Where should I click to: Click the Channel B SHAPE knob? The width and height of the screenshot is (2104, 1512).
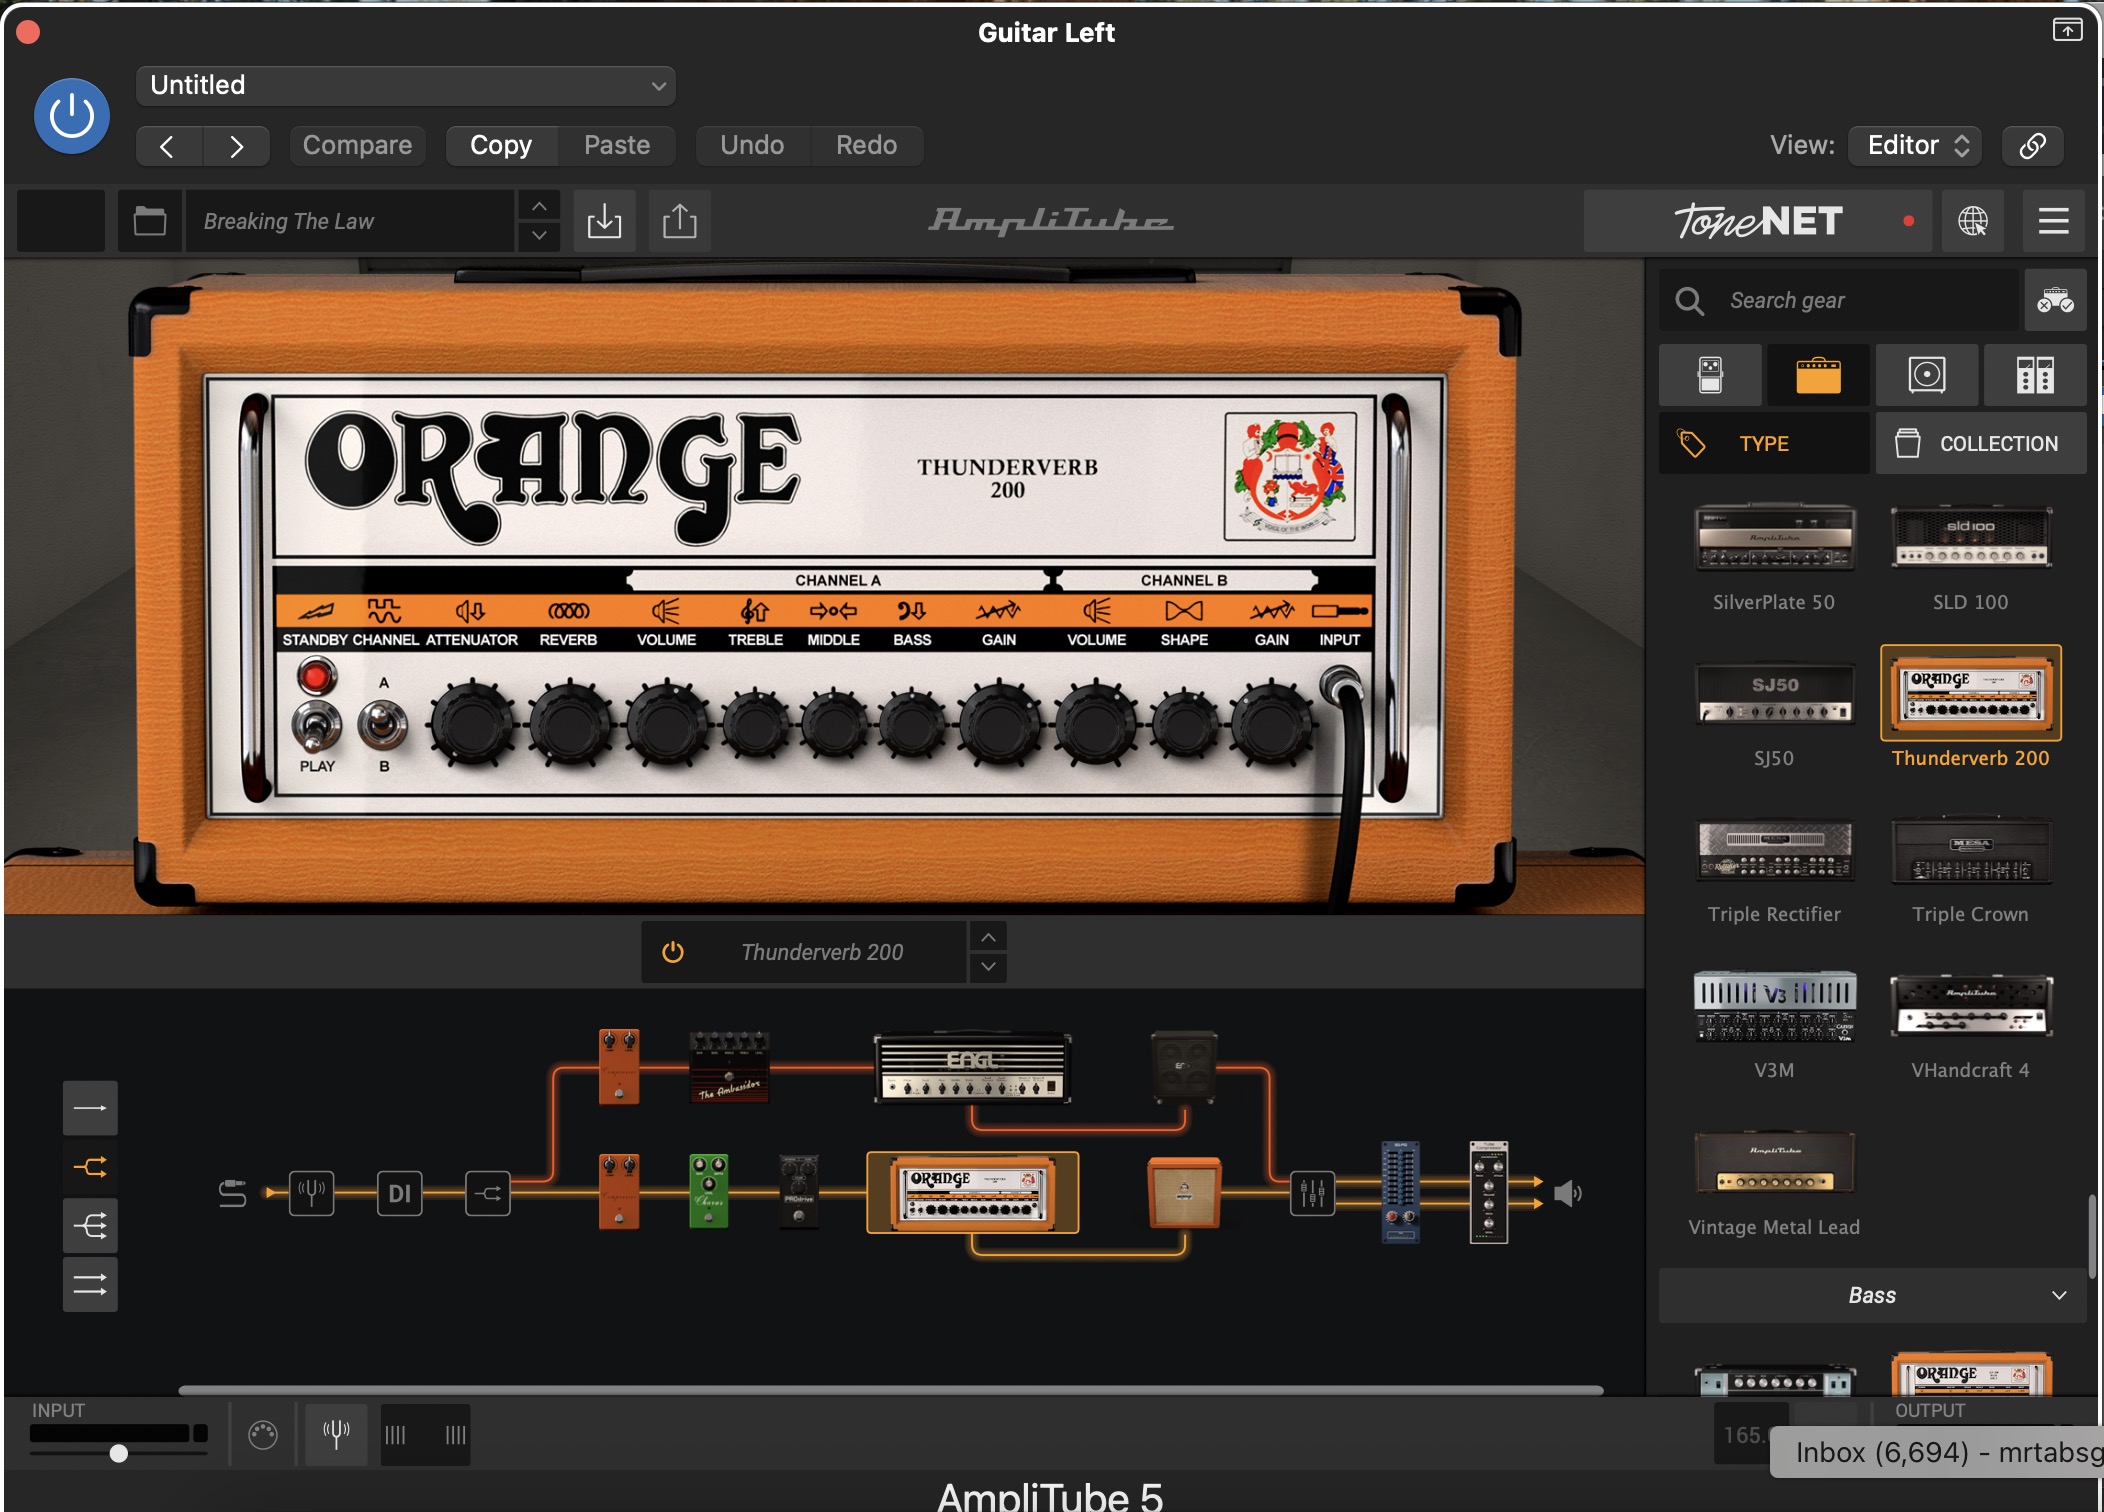pos(1184,724)
